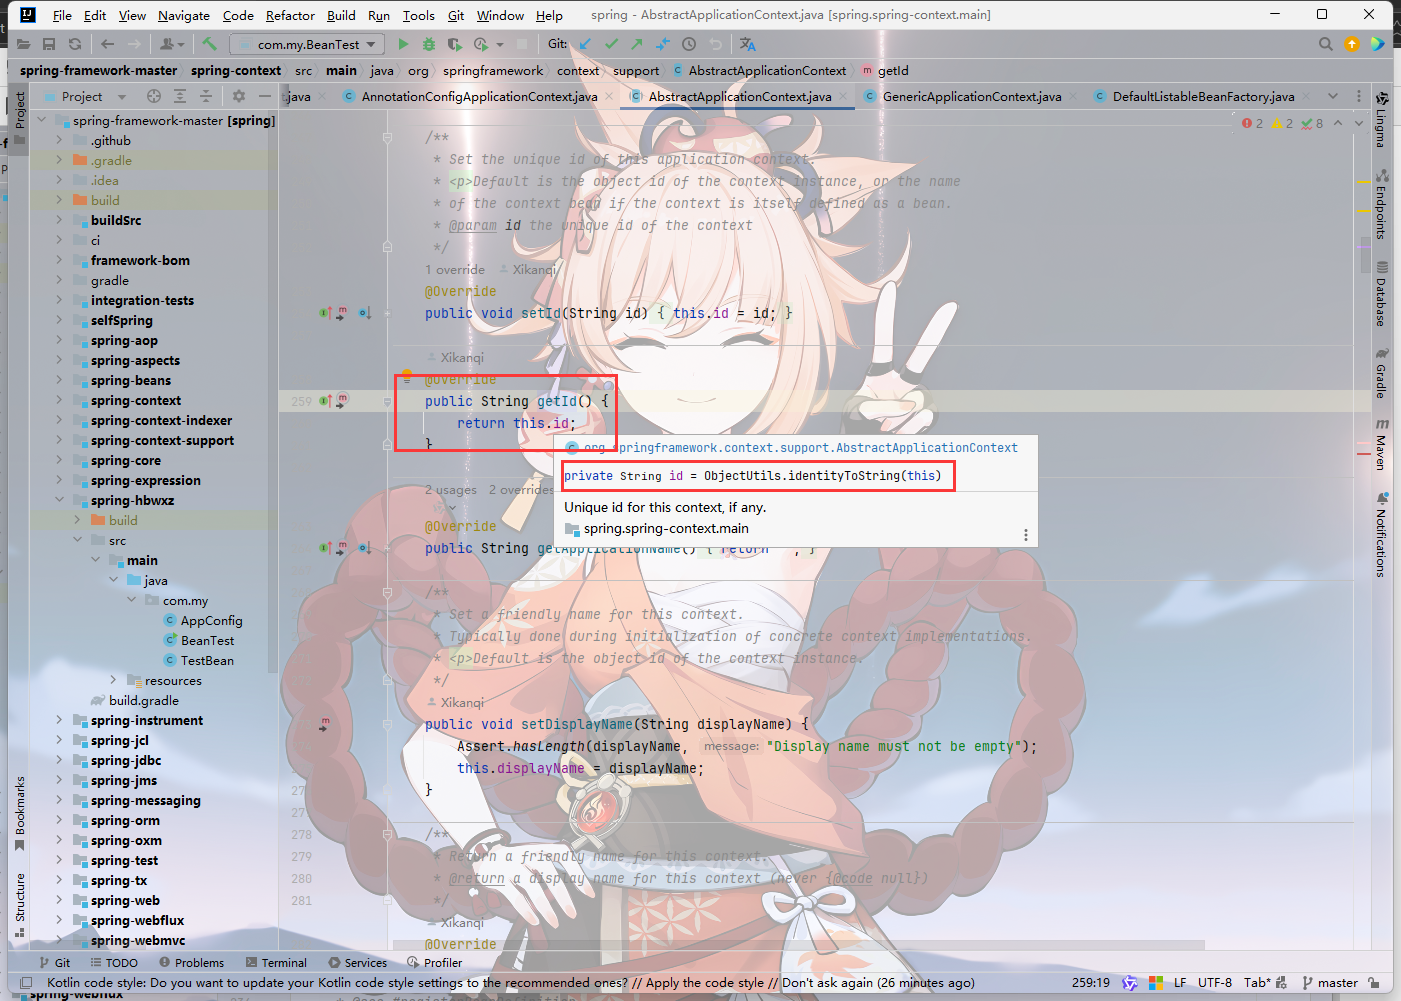This screenshot has height=1001, width=1401.
Task: Build the project with the hammer icon
Action: 209,44
